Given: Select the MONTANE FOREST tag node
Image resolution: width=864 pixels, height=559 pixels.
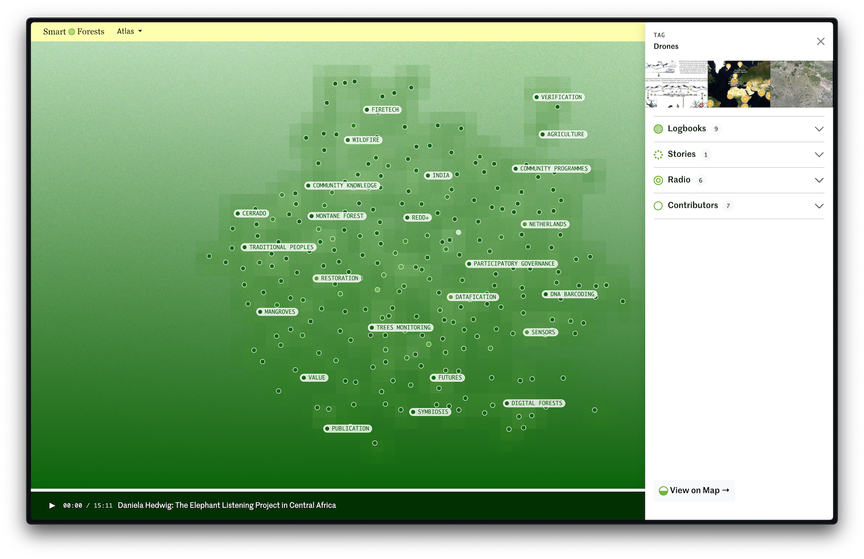Looking at the screenshot, I should [337, 216].
